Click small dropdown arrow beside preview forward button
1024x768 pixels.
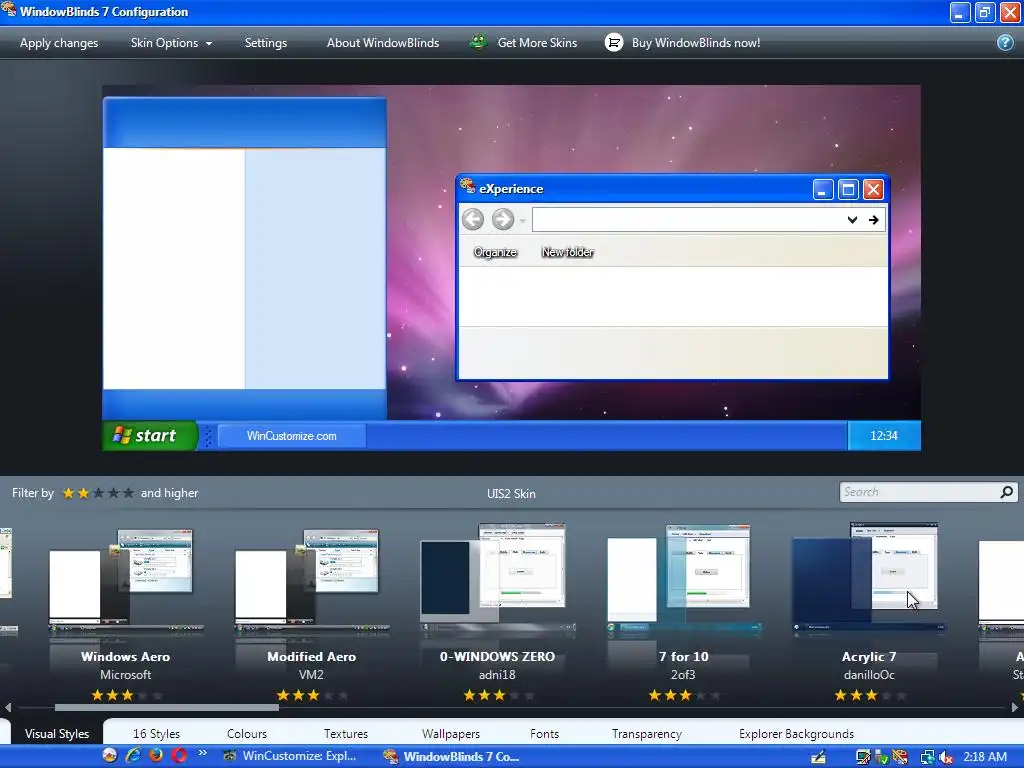tap(522, 221)
